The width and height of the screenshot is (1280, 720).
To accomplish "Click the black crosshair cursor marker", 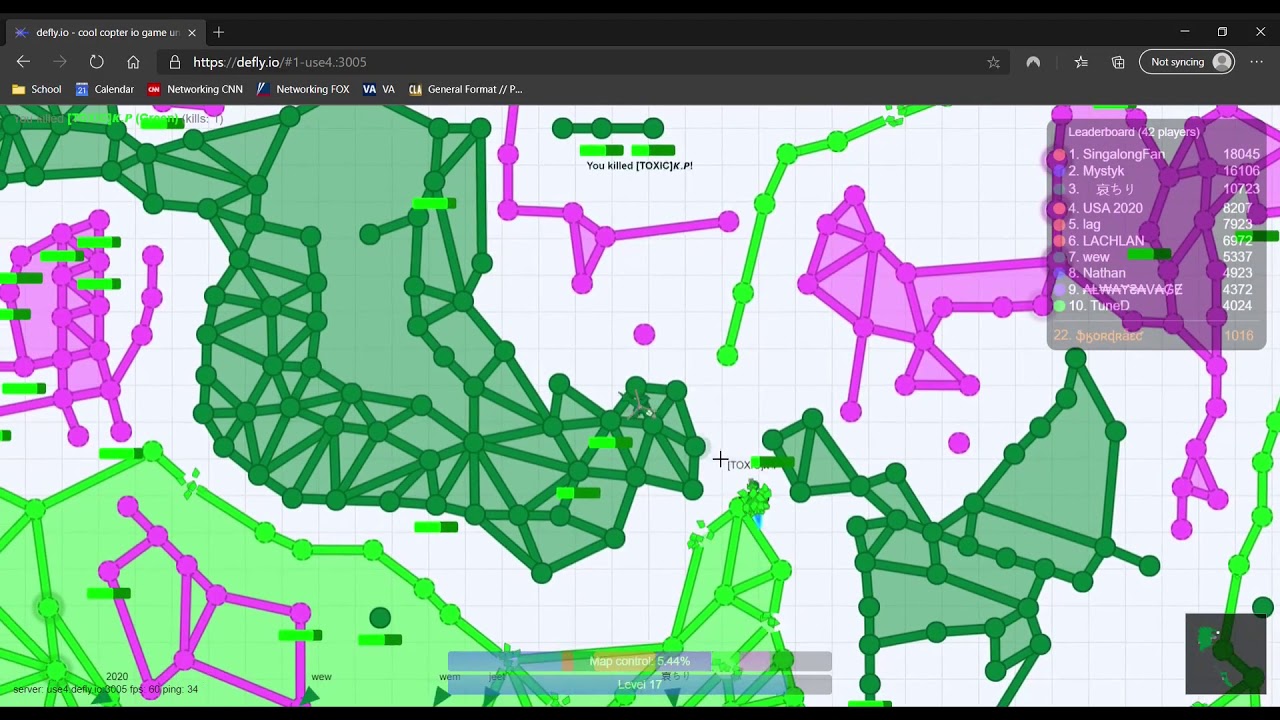I will click(720, 460).
